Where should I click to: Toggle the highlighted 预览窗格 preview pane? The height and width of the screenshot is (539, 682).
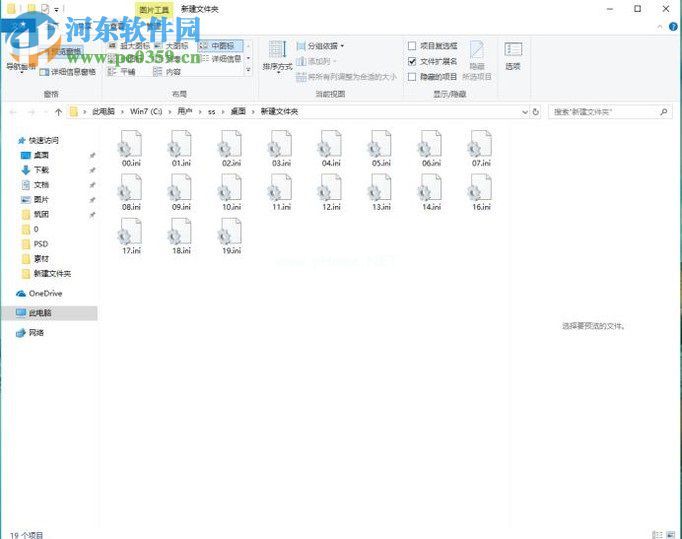pyautogui.click(x=66, y=51)
